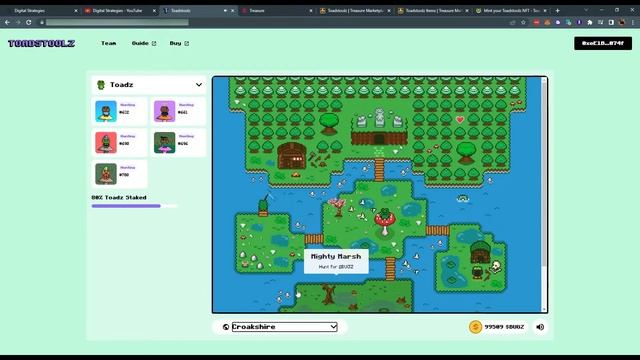The width and height of the screenshot is (640, 360).
Task: Click the large round tree near the barn
Action: (x=329, y=124)
